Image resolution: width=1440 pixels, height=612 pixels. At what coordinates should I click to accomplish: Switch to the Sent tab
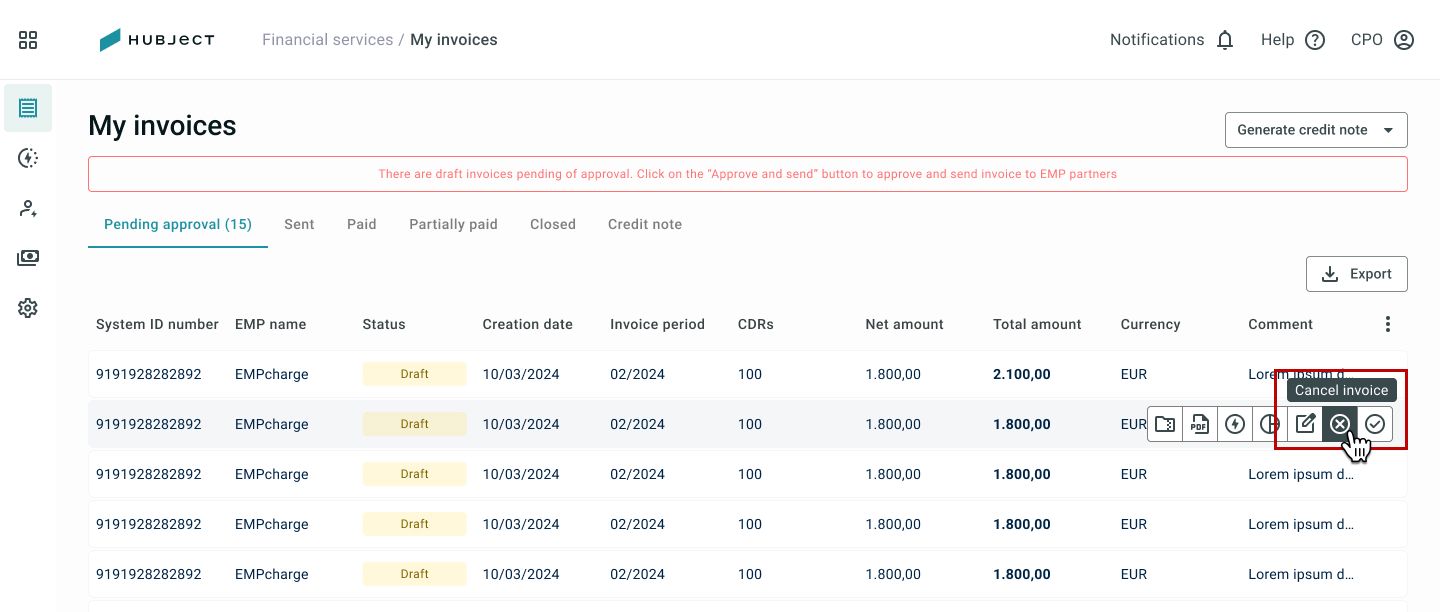click(x=299, y=224)
